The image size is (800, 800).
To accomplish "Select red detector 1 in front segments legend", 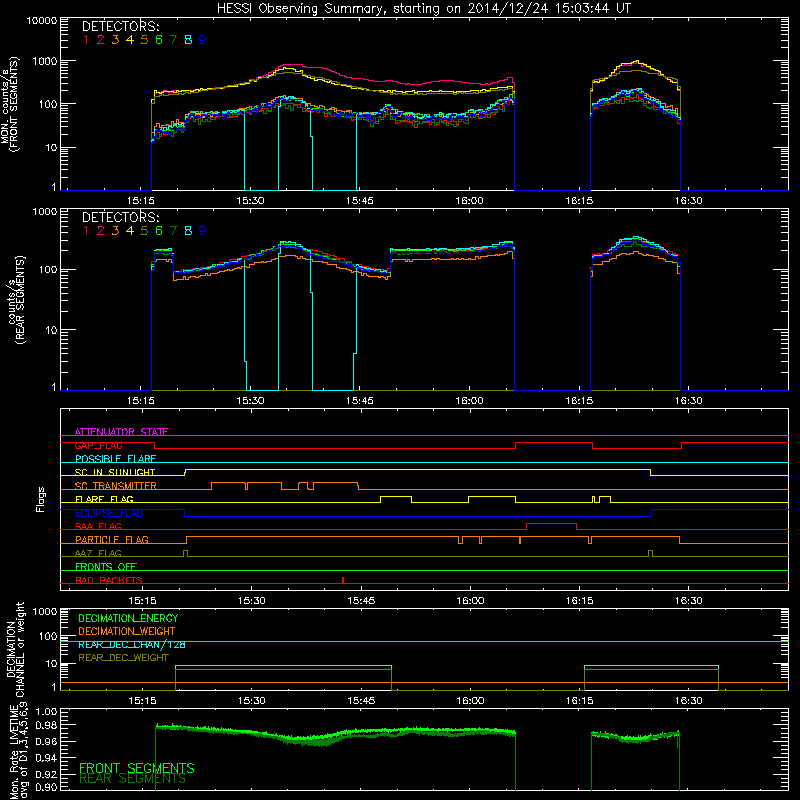I will pos(86,40).
